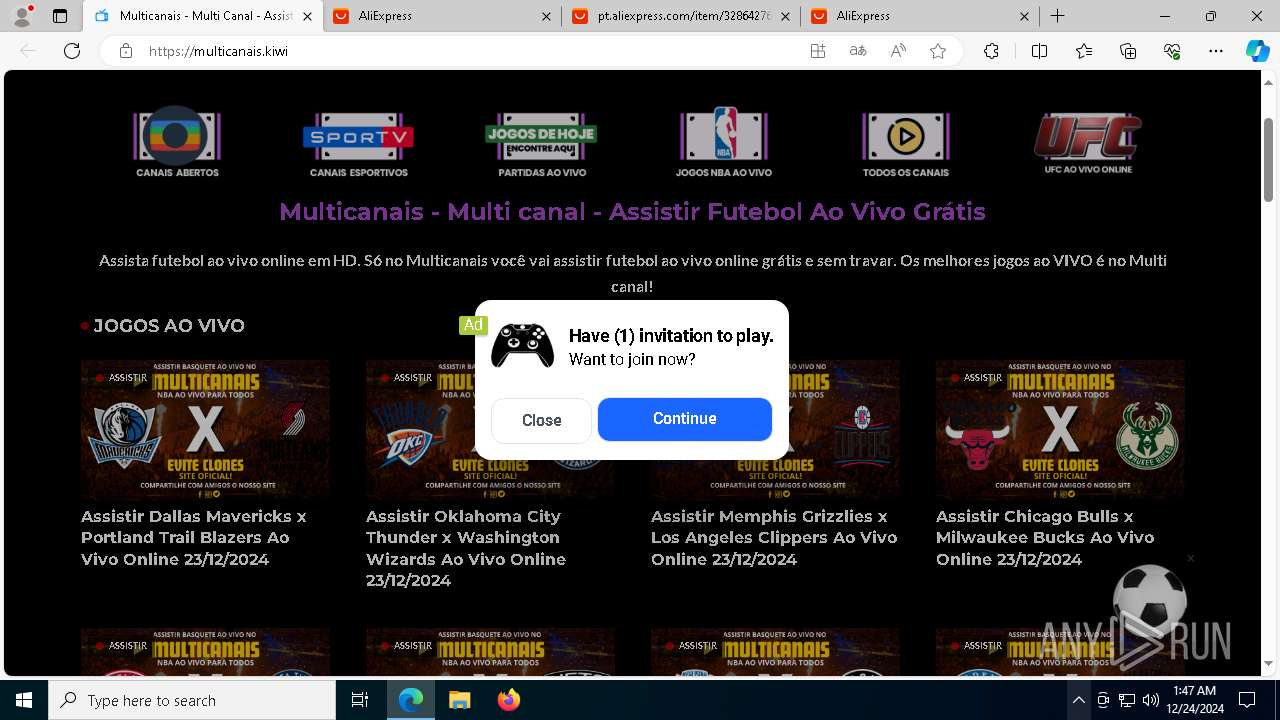Click the game controller icon in popup
The height and width of the screenshot is (720, 1280).
522,346
